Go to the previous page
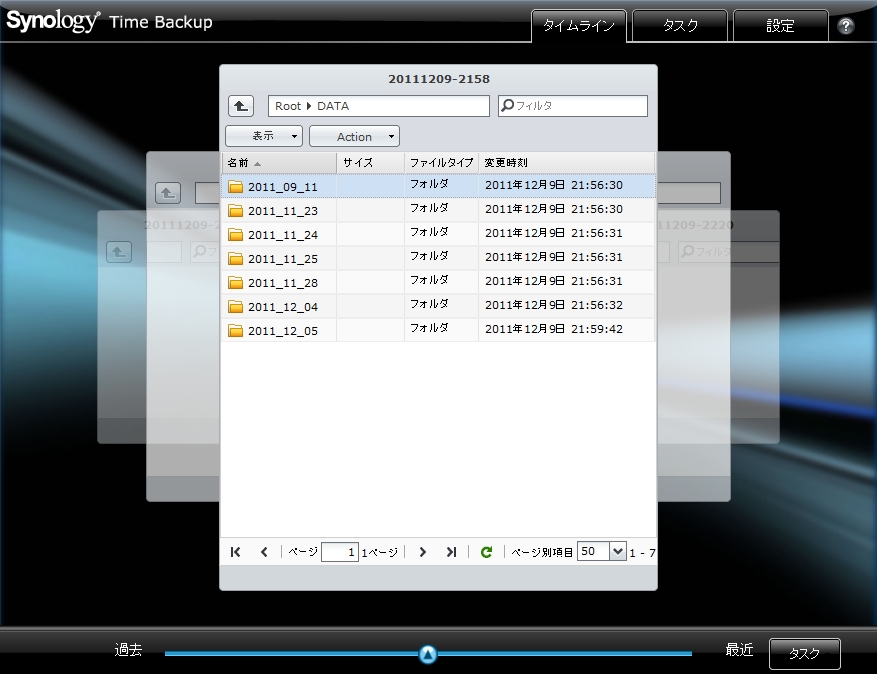This screenshot has width=877, height=674. pyautogui.click(x=264, y=552)
